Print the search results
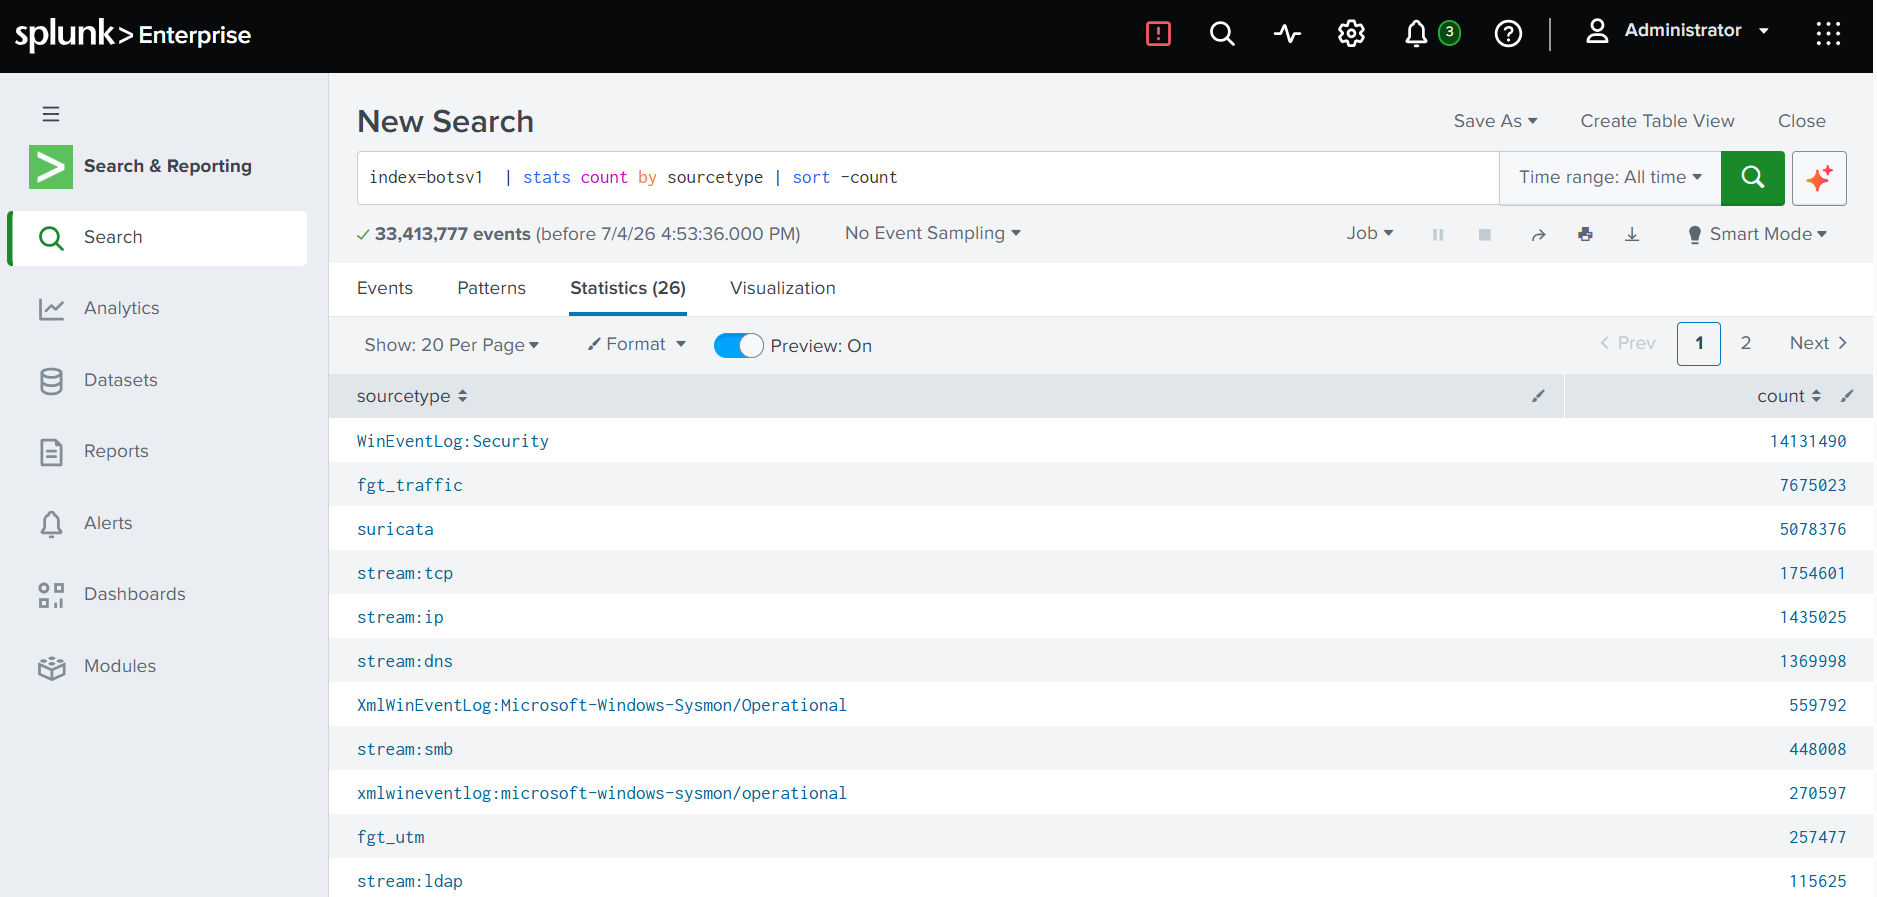This screenshot has height=897, width=1877. point(1585,234)
